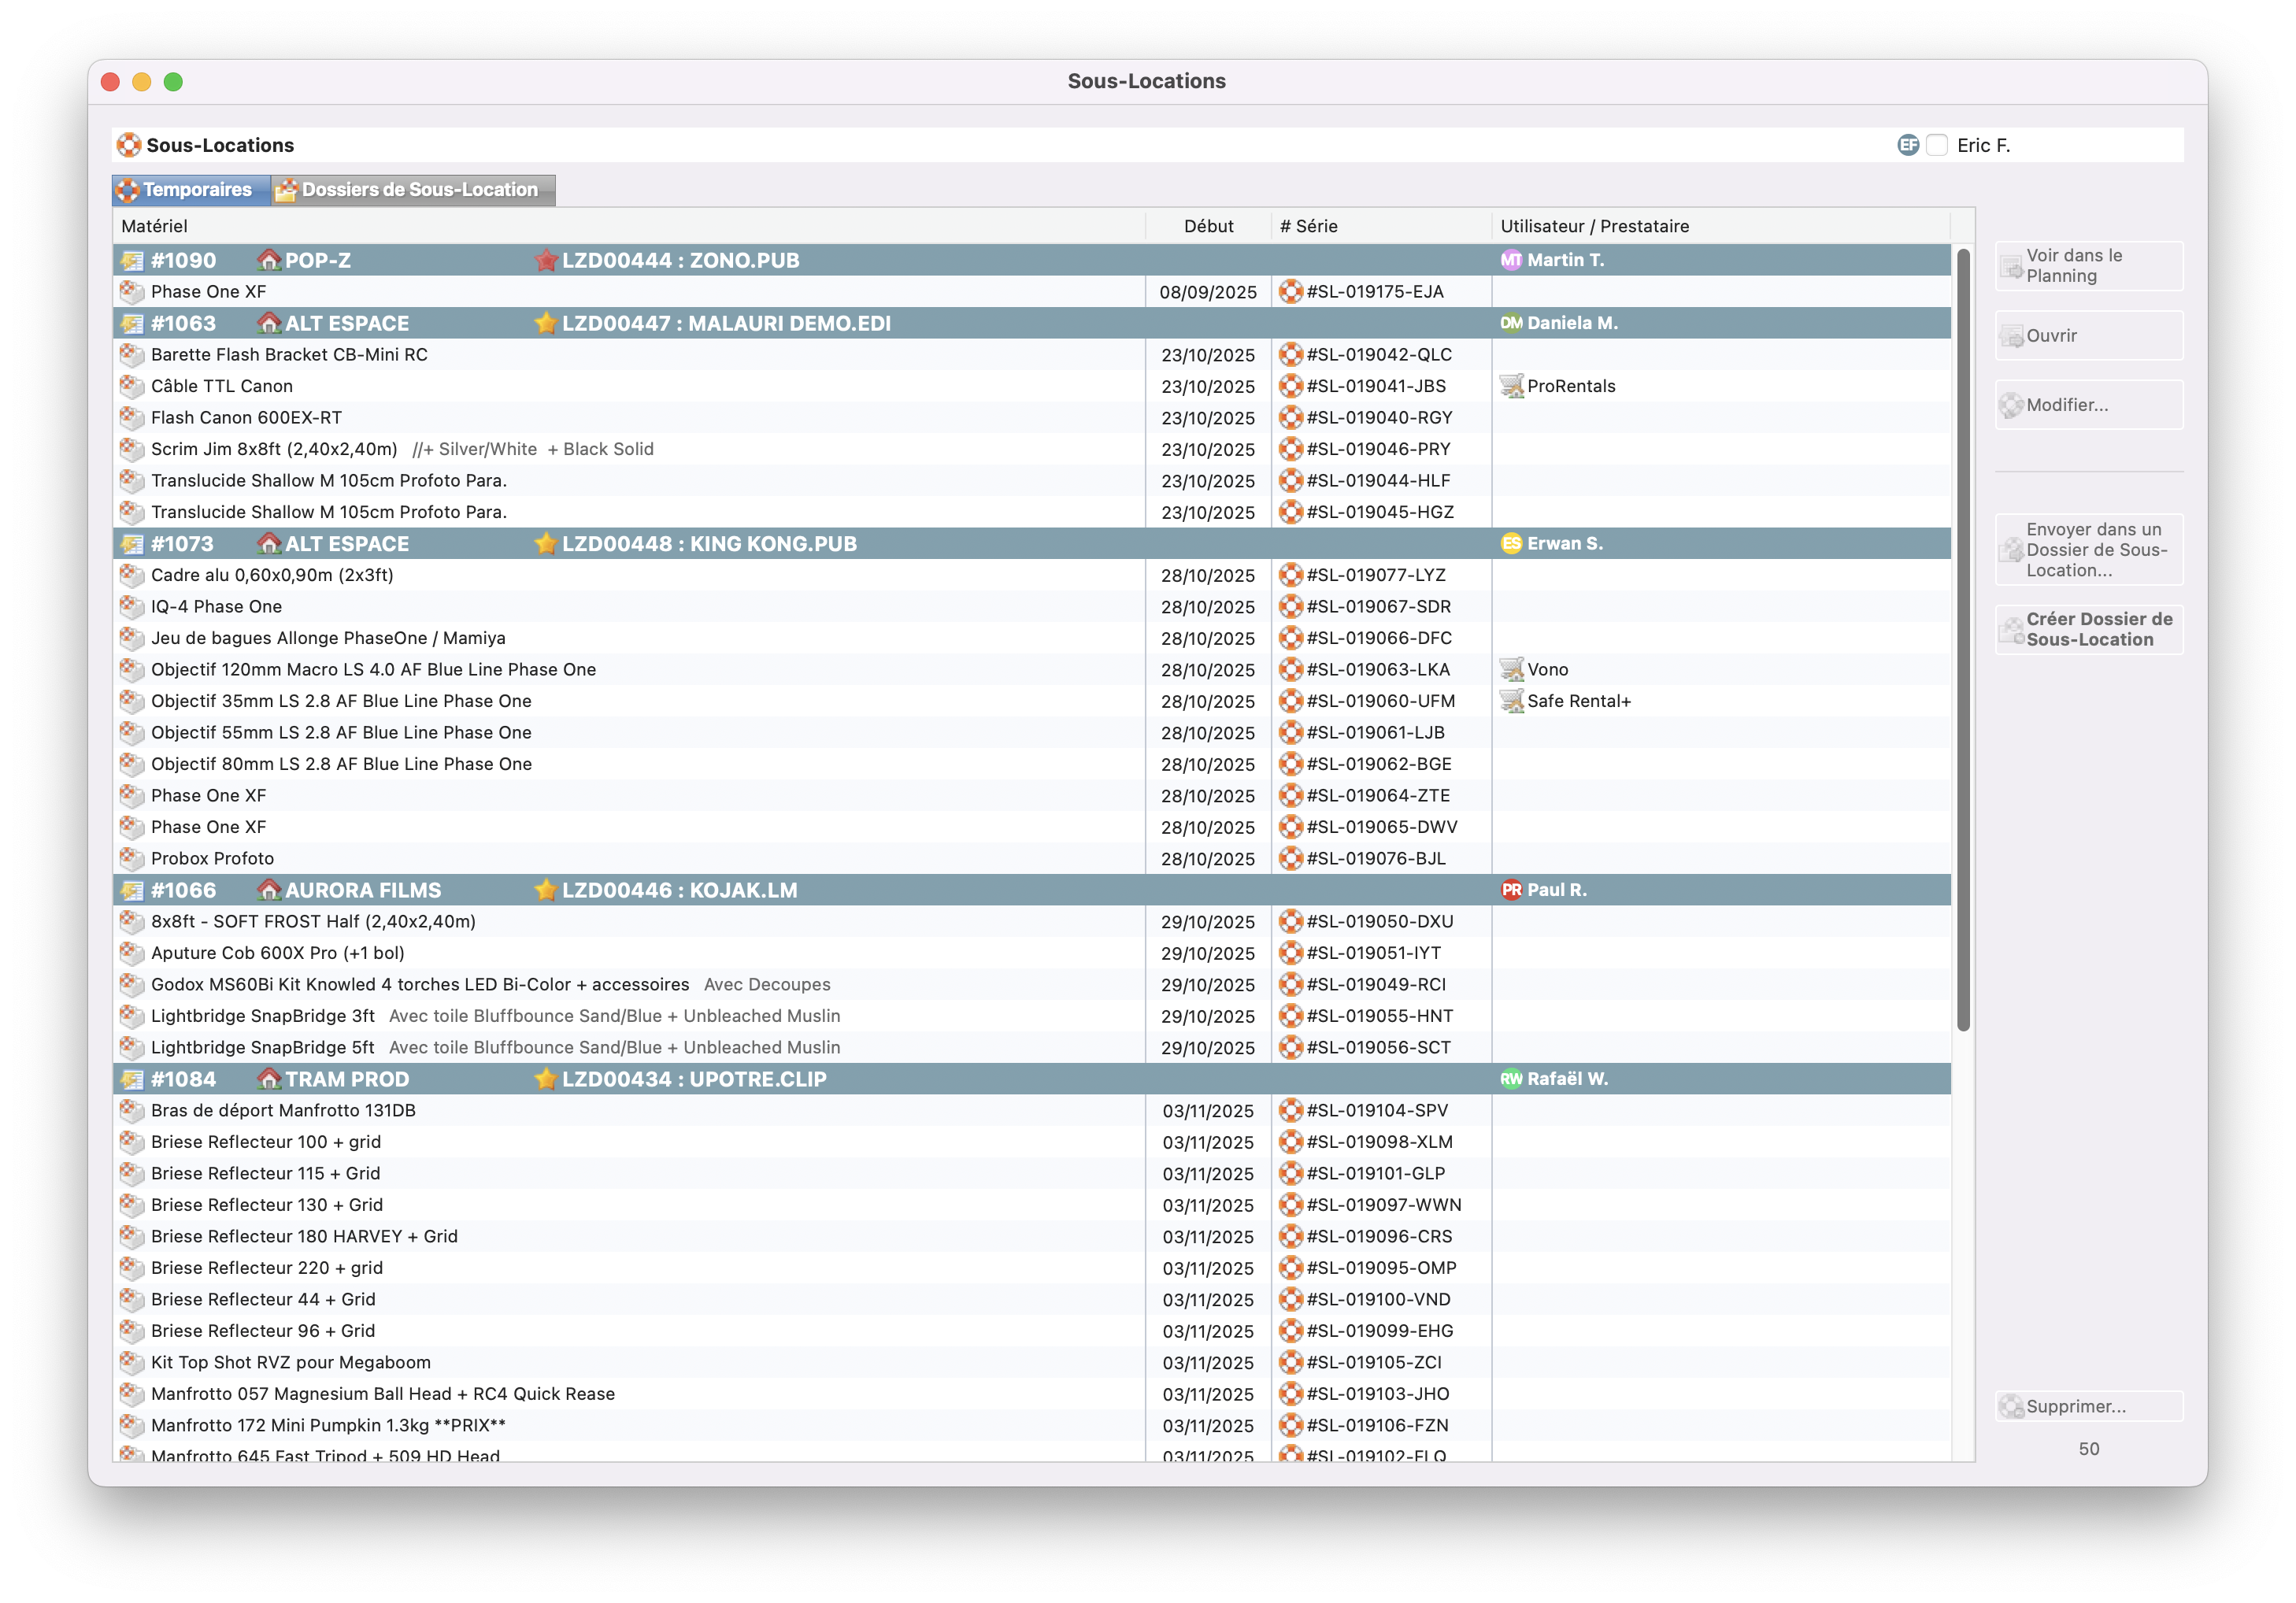2296x1603 pixels.
Task: Click the item icon beside Probox Profoto
Action: (x=131, y=858)
